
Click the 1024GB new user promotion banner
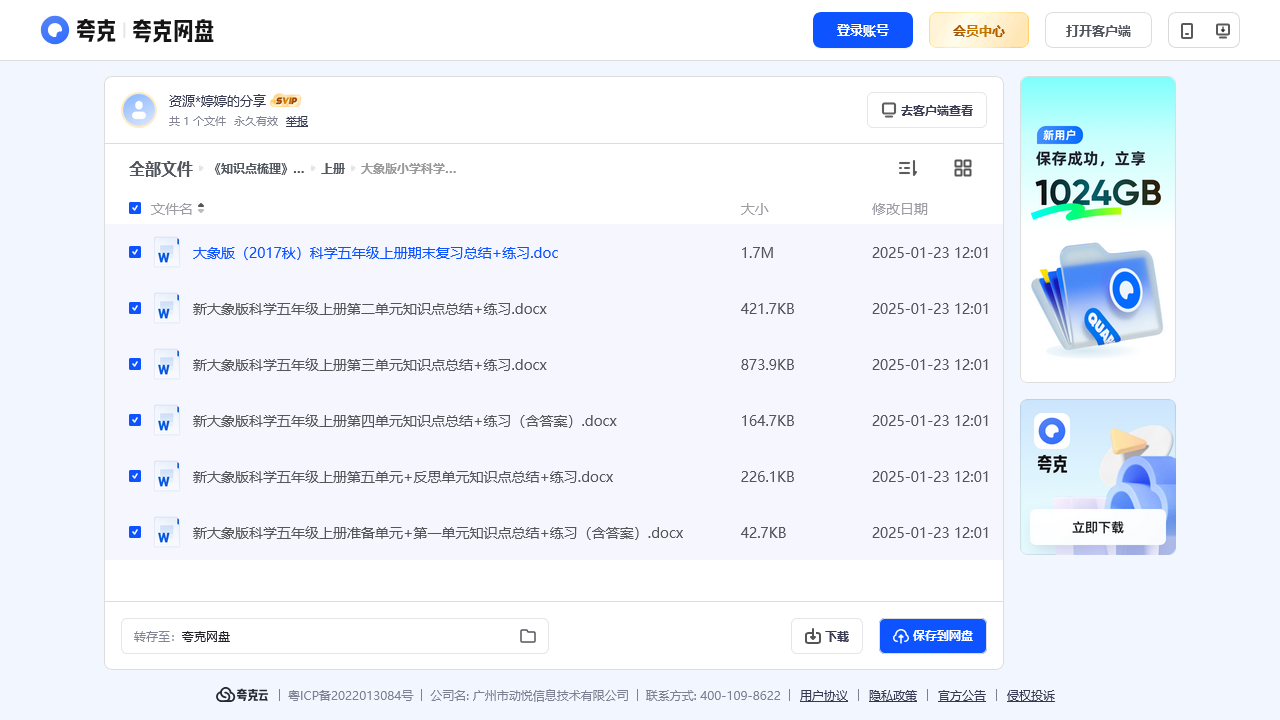pyautogui.click(x=1098, y=229)
